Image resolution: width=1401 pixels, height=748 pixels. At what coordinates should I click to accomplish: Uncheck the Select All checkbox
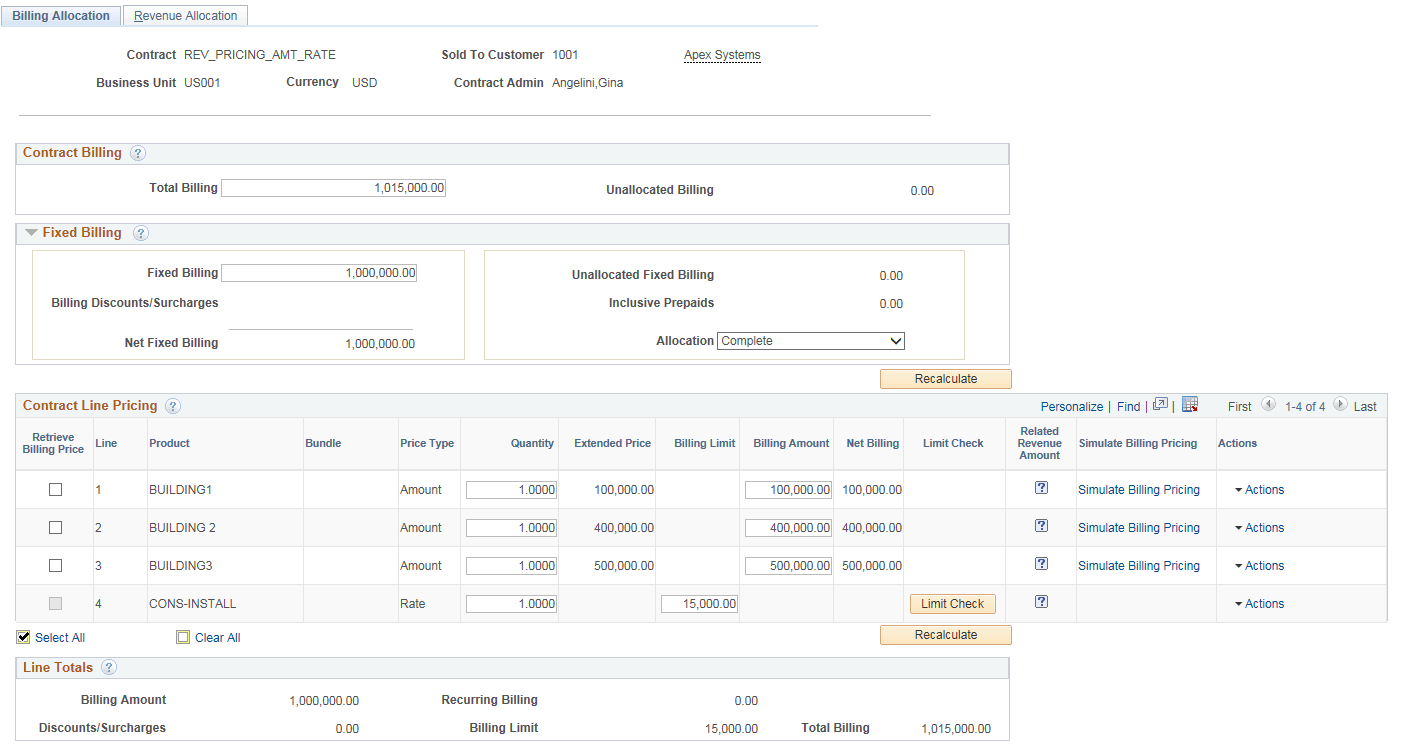pos(22,637)
